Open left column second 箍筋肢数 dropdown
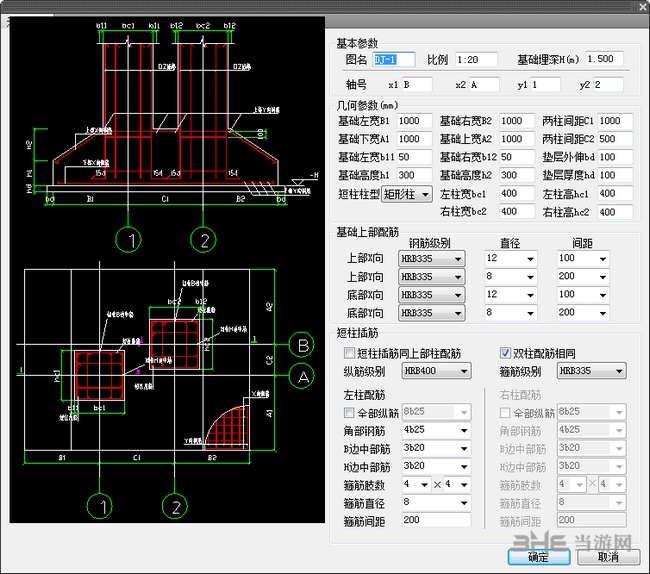The height and width of the screenshot is (574, 650). tap(457, 484)
